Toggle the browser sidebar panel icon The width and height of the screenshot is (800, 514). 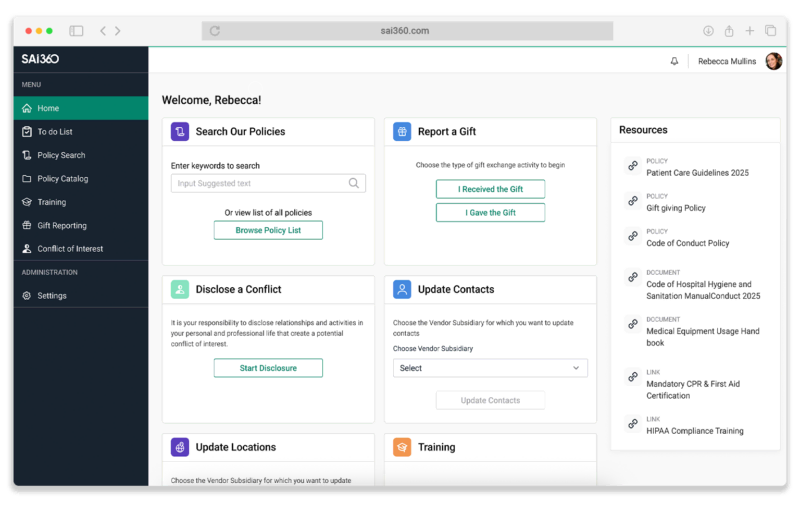click(x=76, y=31)
